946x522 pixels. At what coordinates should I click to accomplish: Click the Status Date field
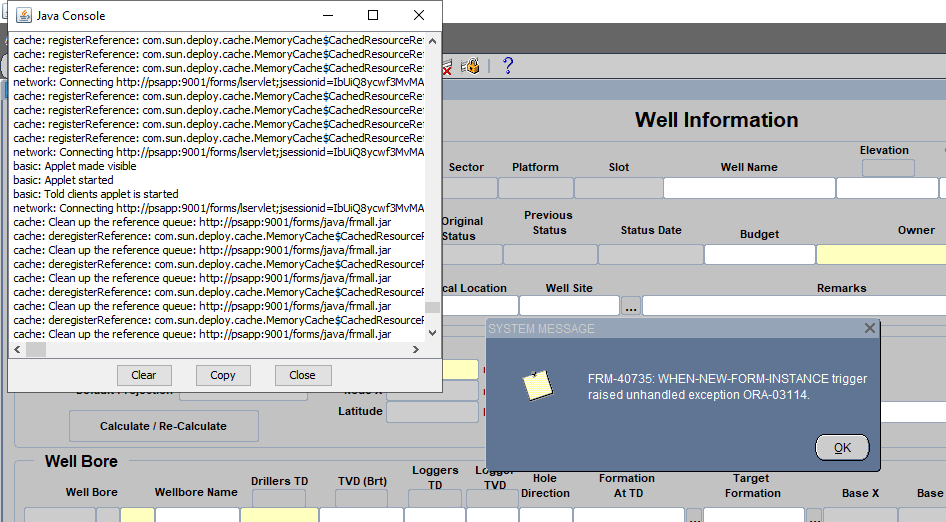pos(651,255)
